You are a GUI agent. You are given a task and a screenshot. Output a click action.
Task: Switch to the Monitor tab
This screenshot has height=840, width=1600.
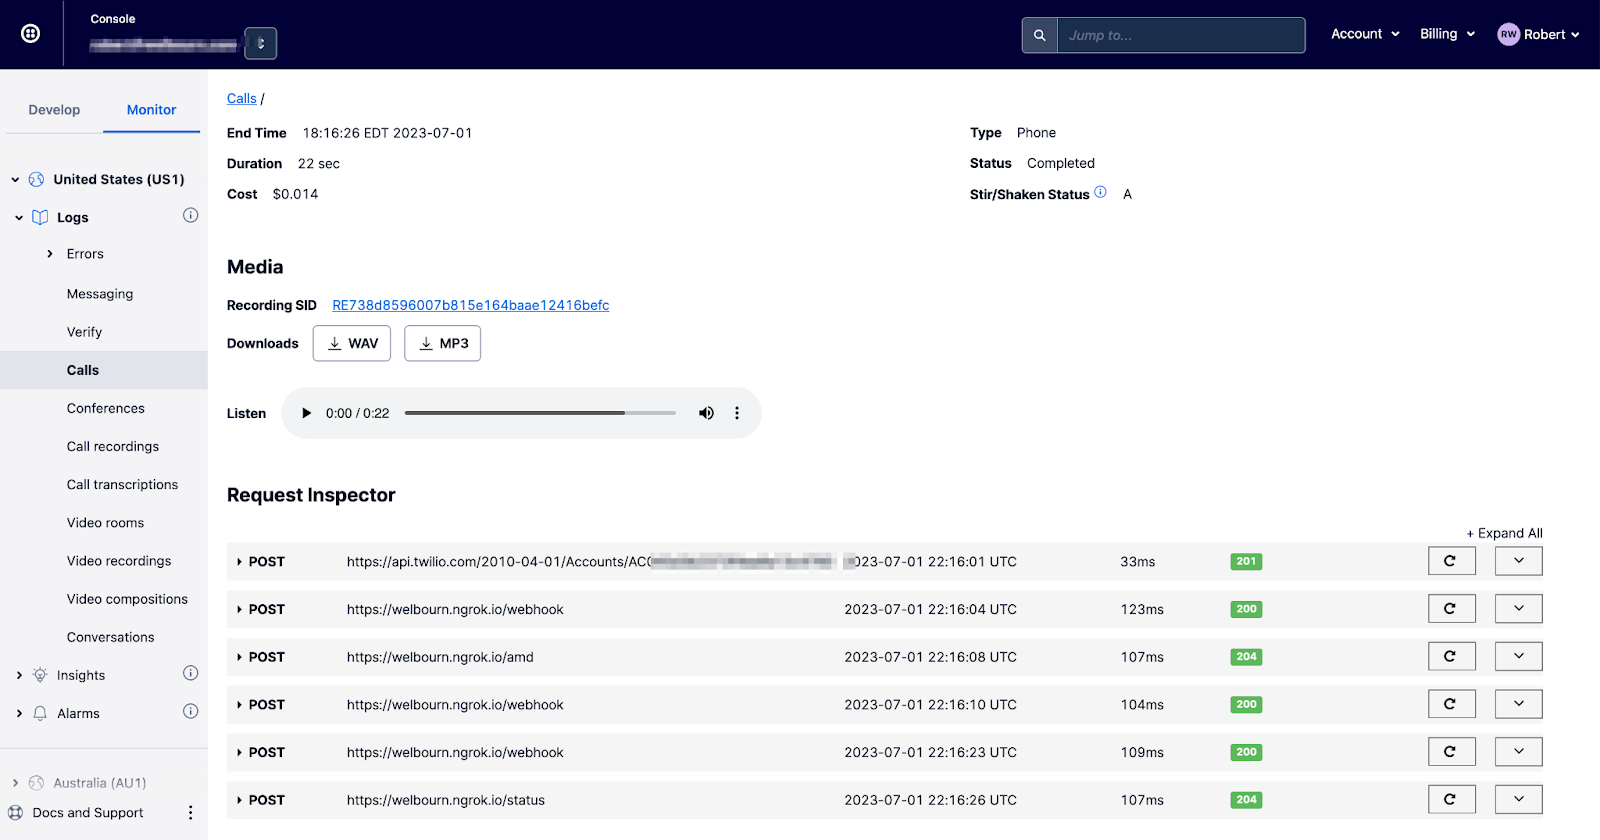151,110
